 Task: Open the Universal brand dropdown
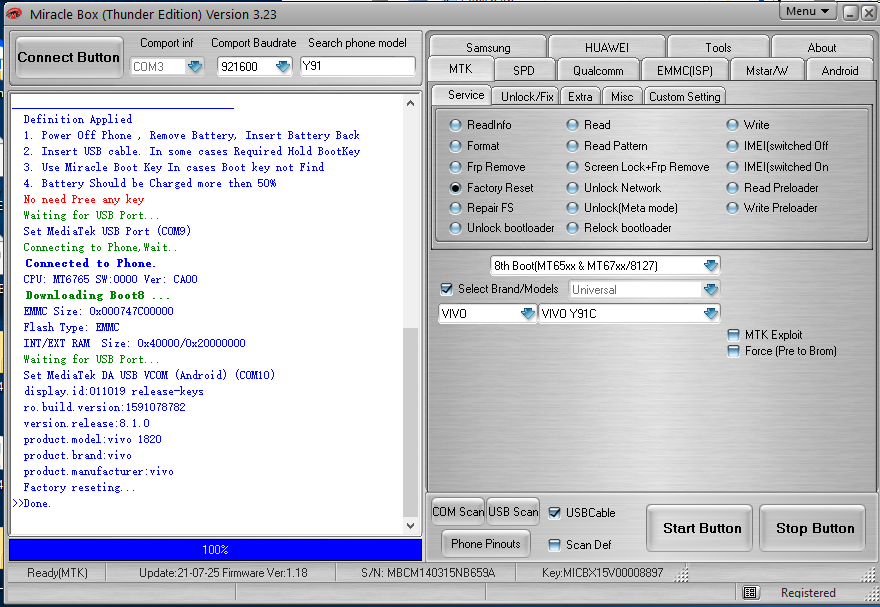(x=711, y=289)
